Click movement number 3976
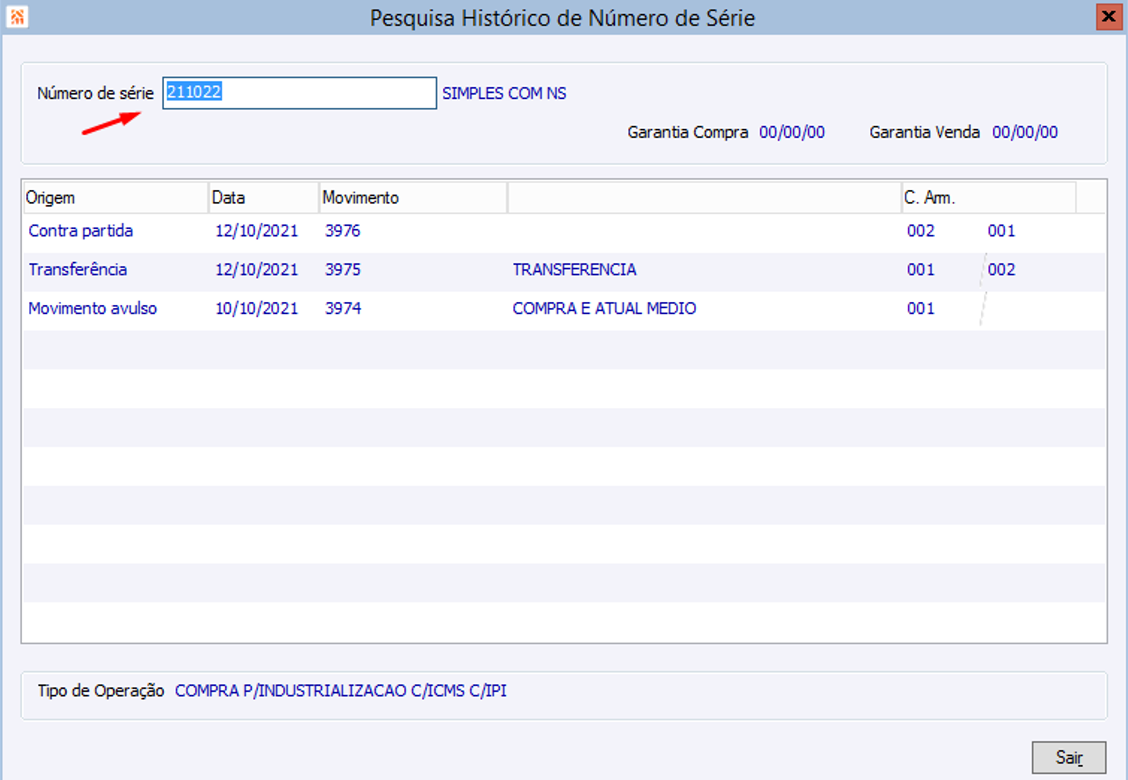Viewport: 1128px width, 780px height. tap(342, 231)
